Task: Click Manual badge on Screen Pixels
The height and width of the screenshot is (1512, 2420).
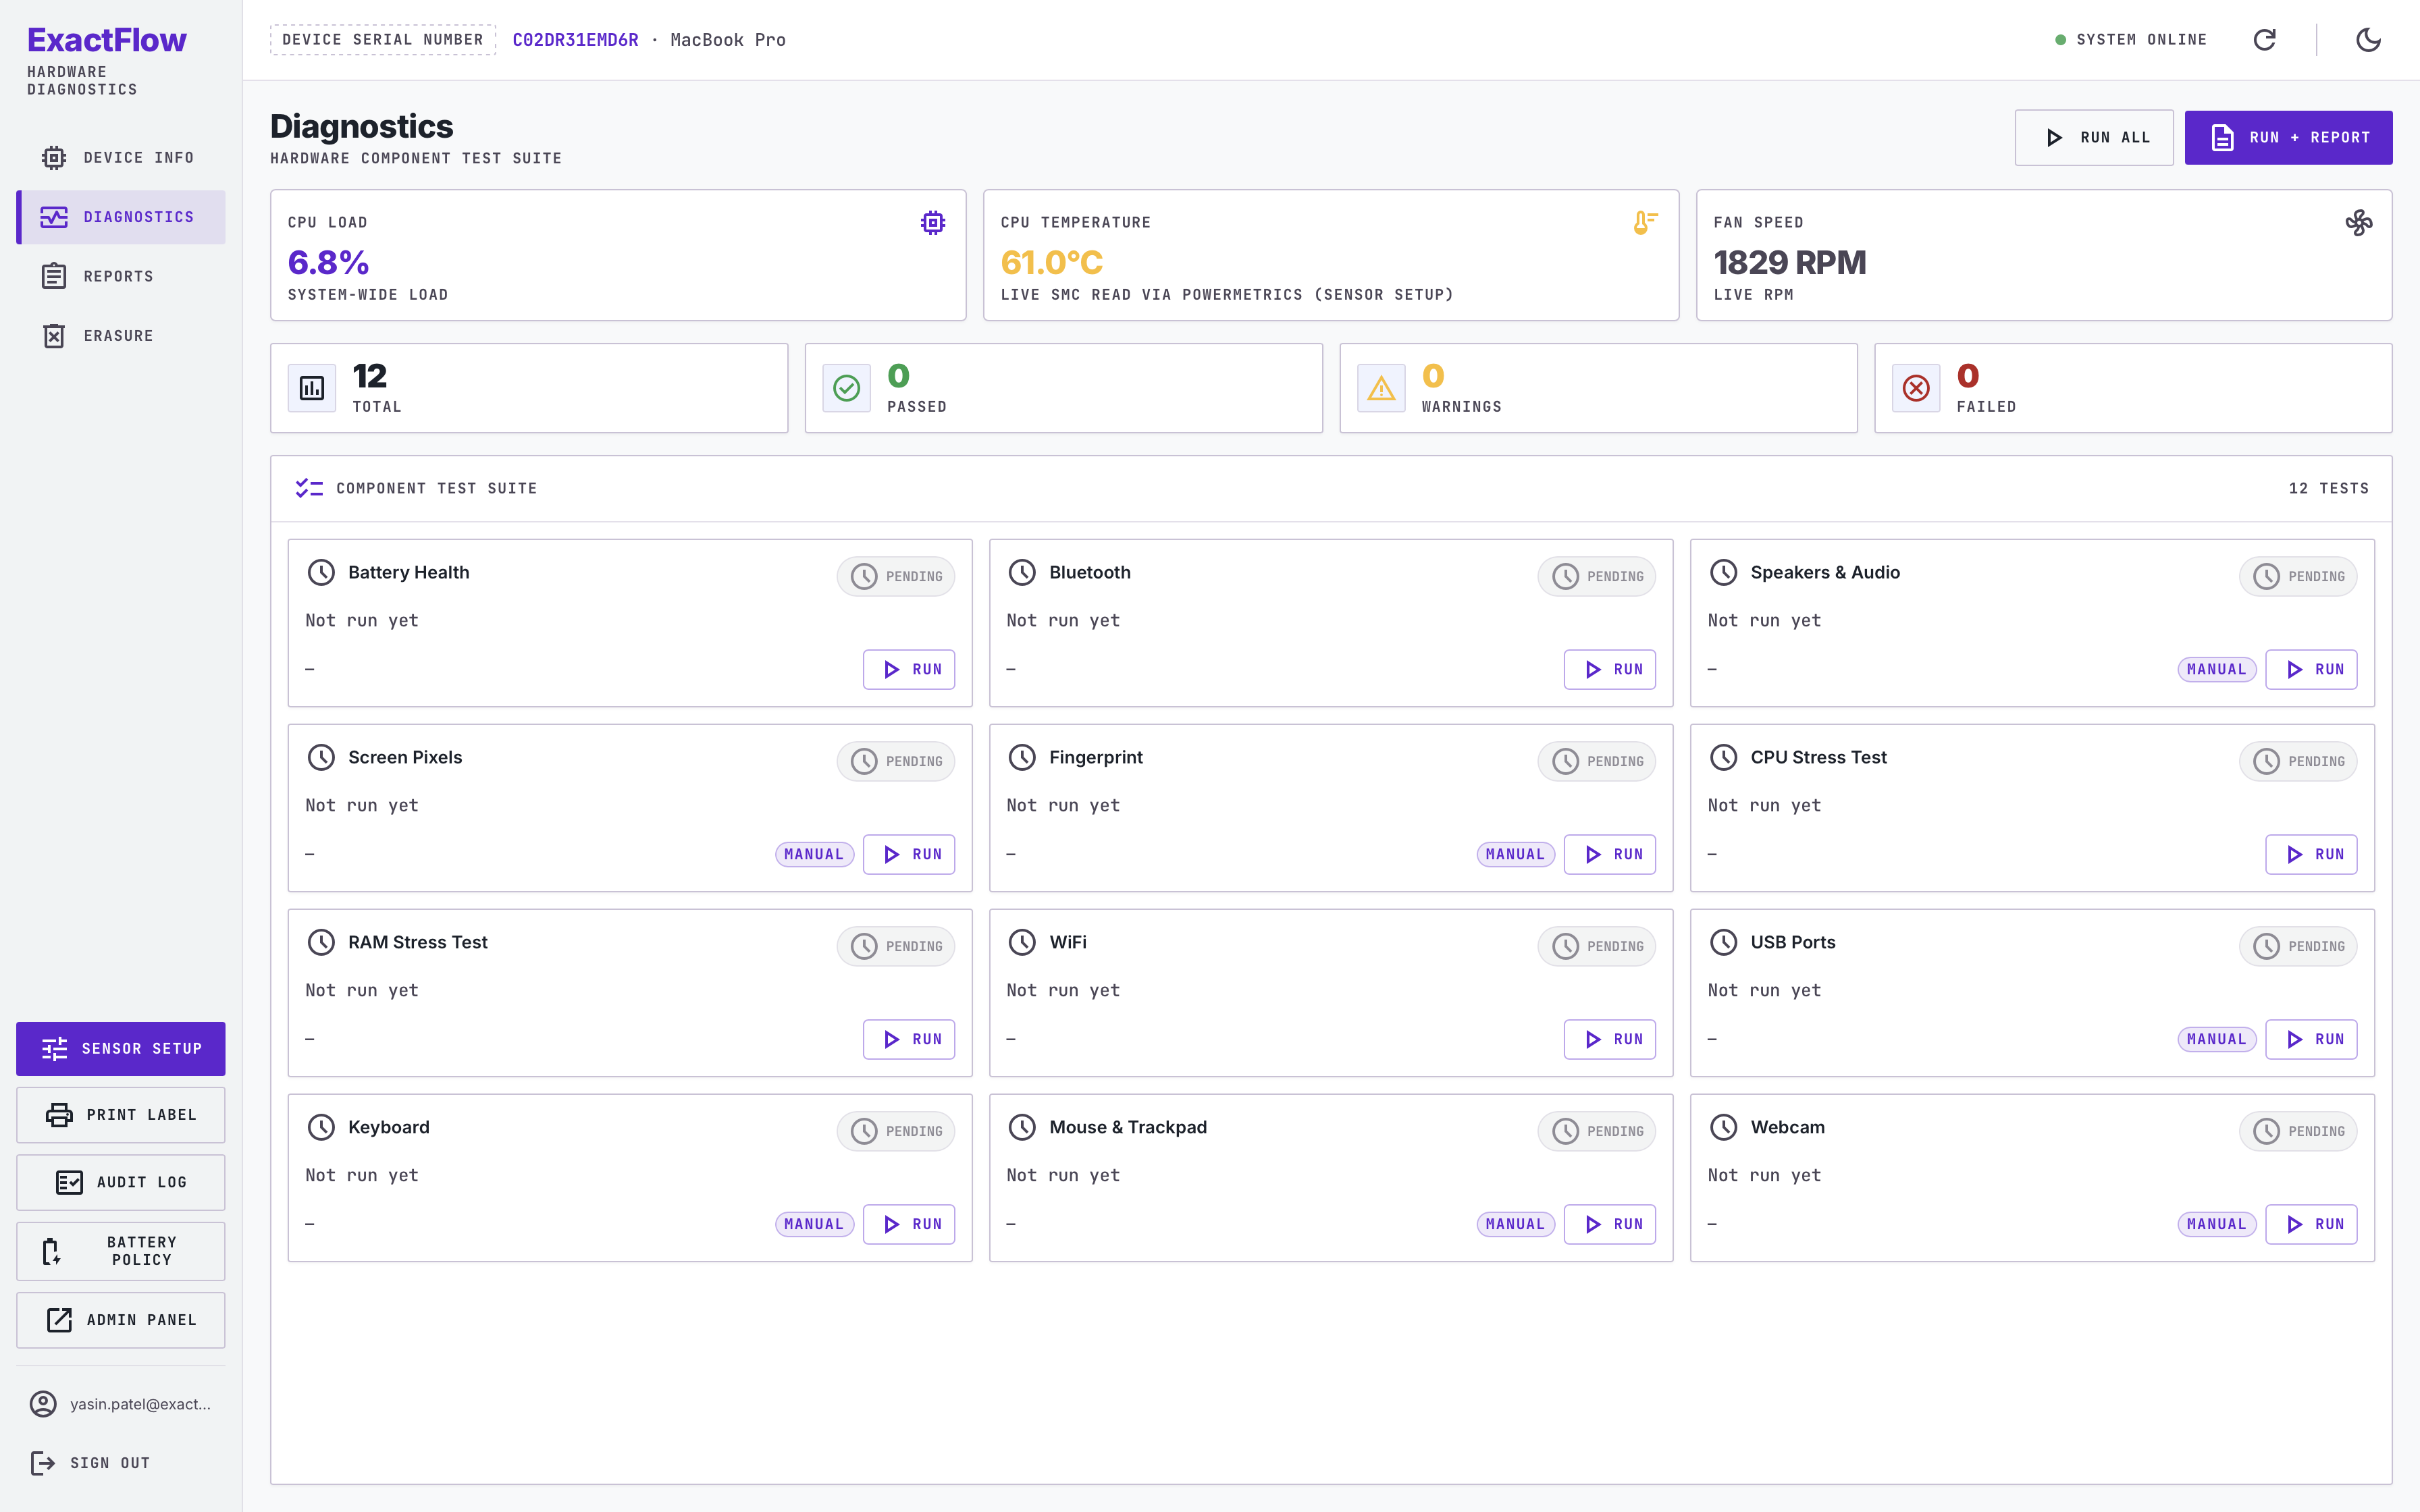Action: [814, 854]
